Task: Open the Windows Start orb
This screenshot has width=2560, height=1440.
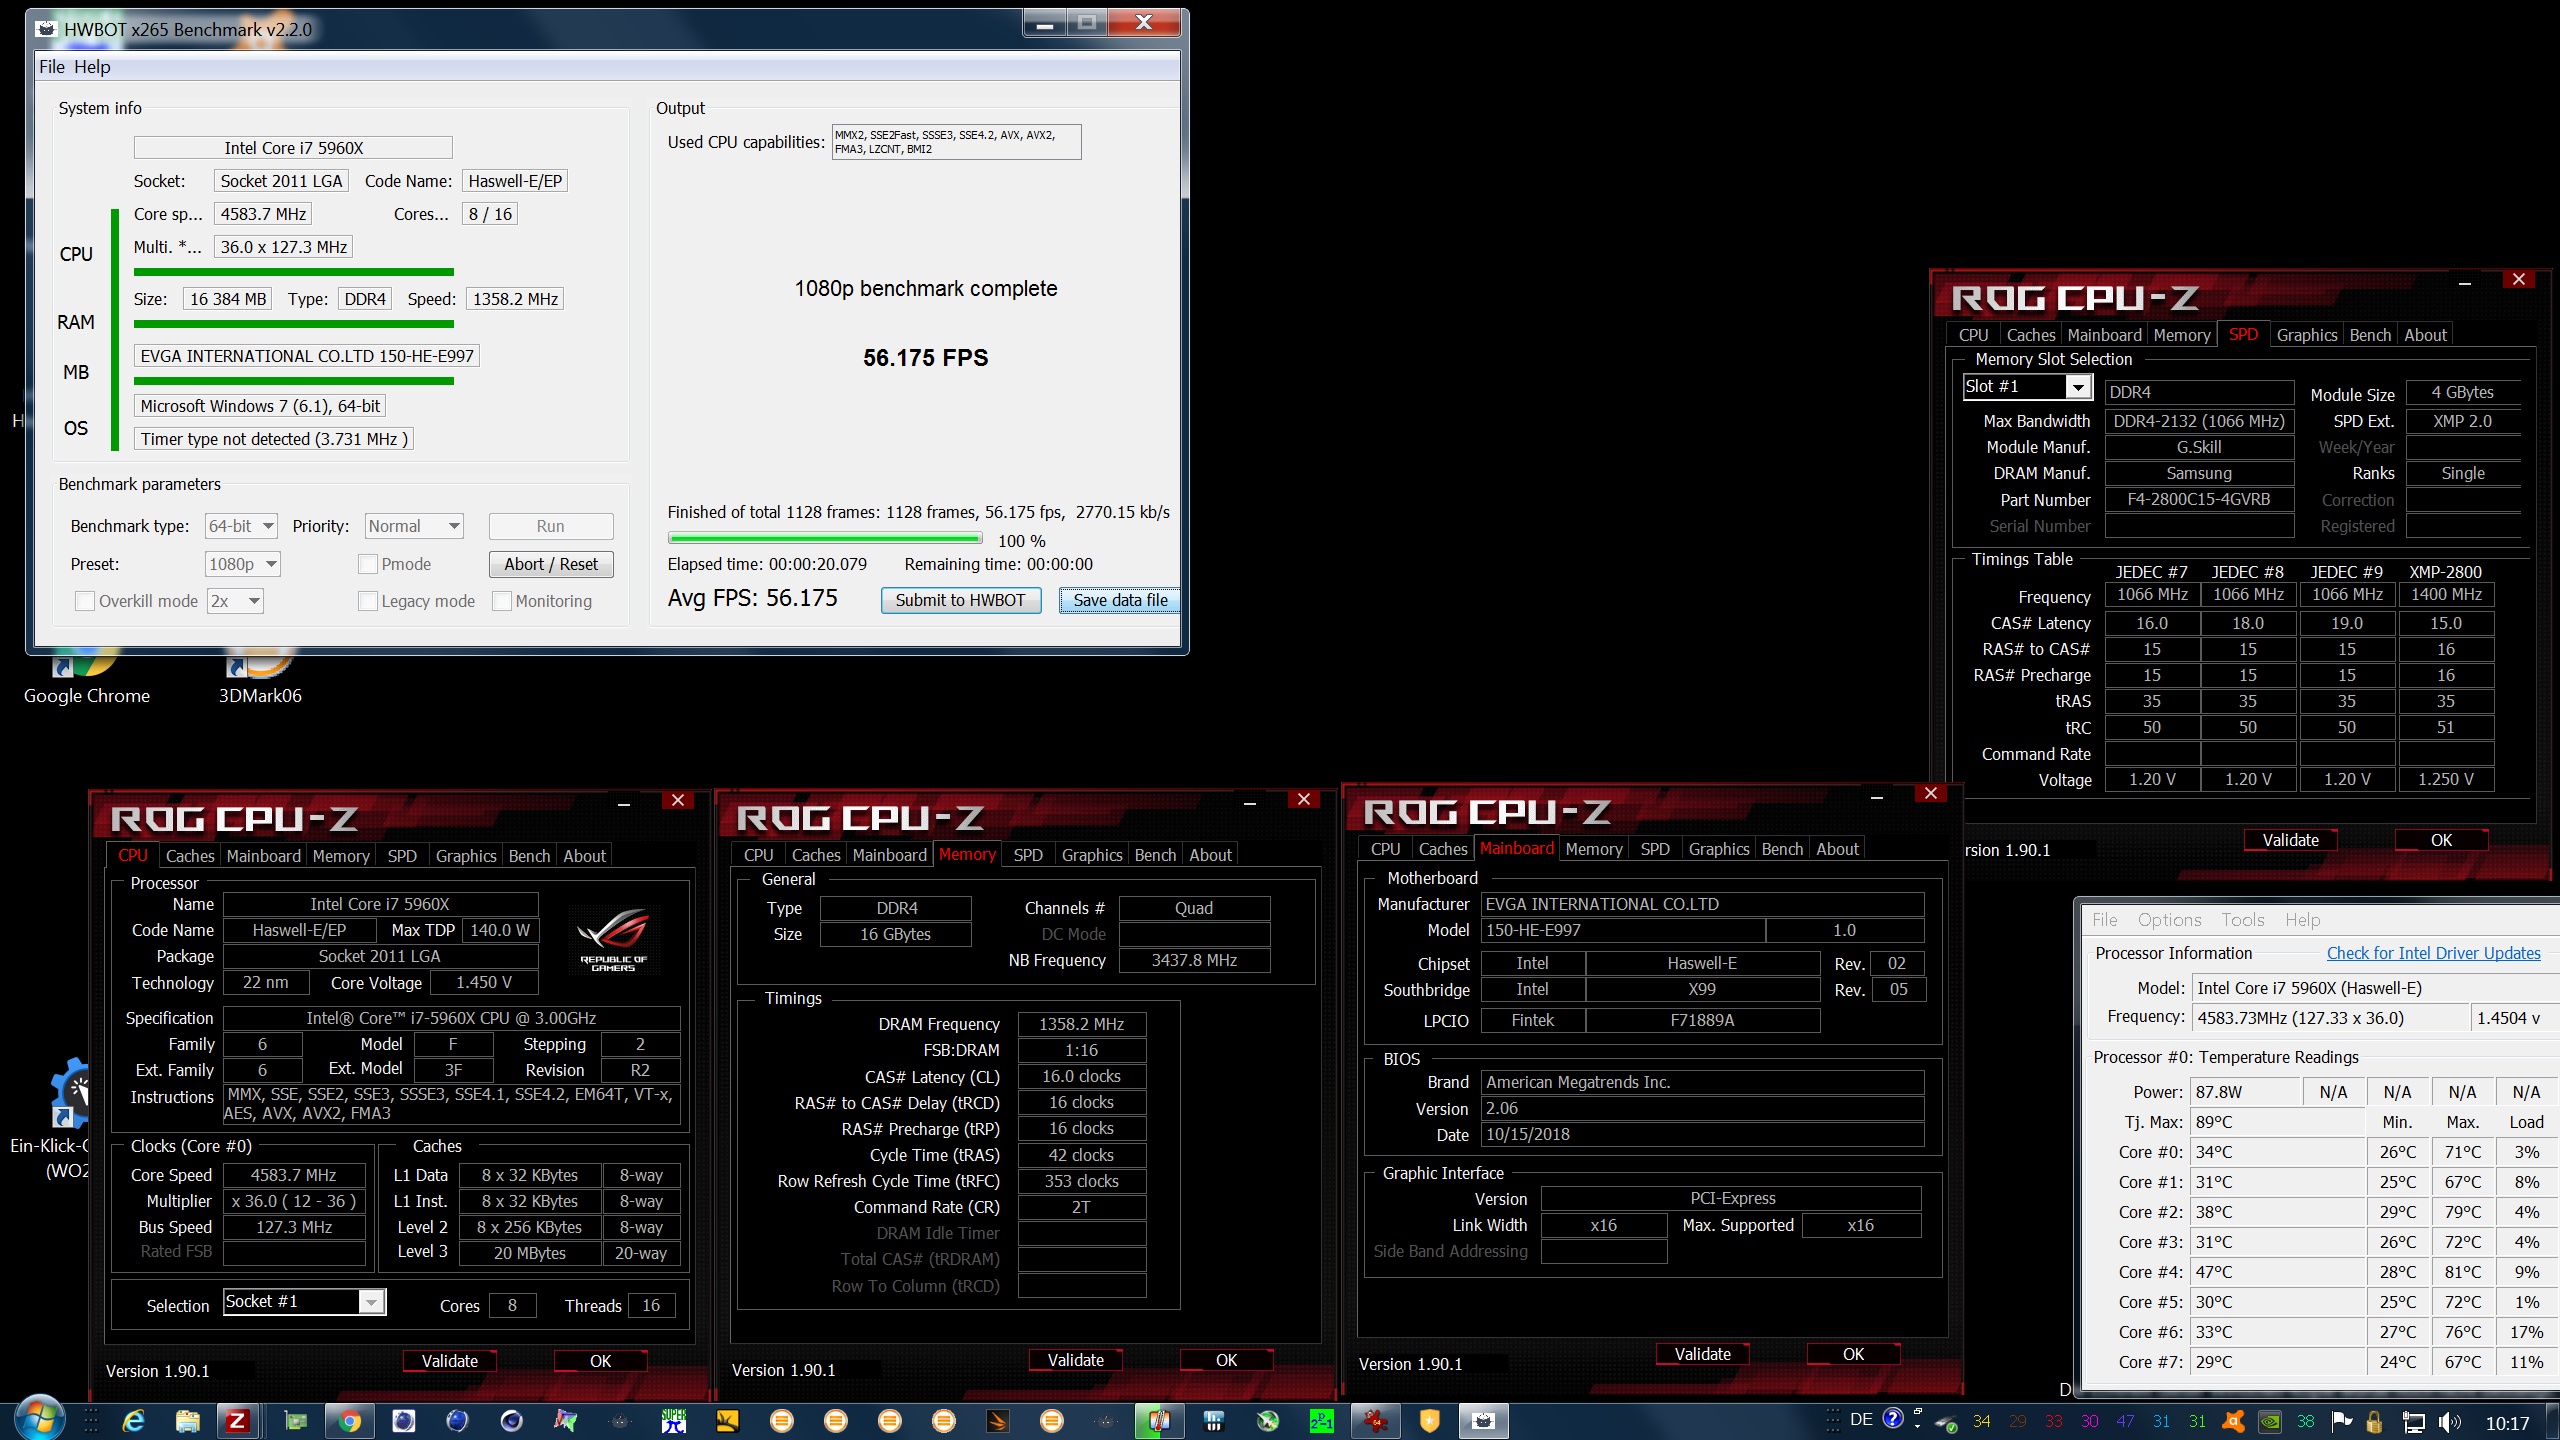Action: 38,1419
